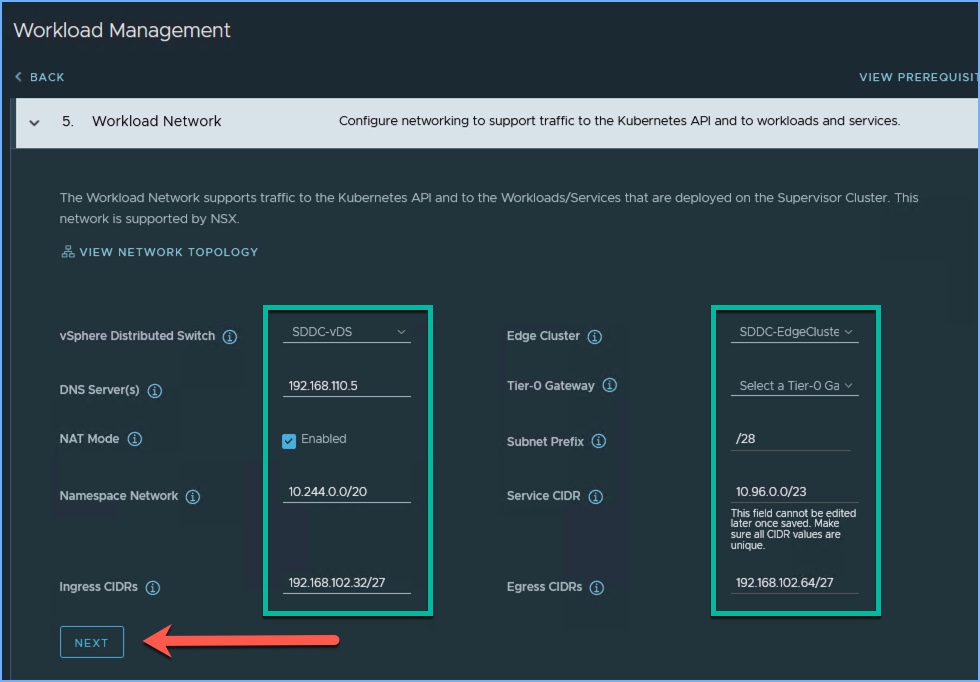Click the NEXT button
Viewport: 980px width, 682px height.
coord(91,643)
